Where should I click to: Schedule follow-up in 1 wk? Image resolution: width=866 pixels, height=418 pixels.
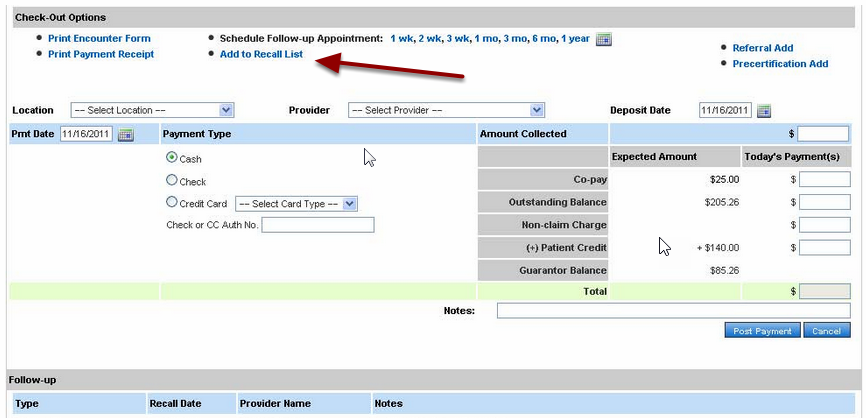click(x=402, y=38)
